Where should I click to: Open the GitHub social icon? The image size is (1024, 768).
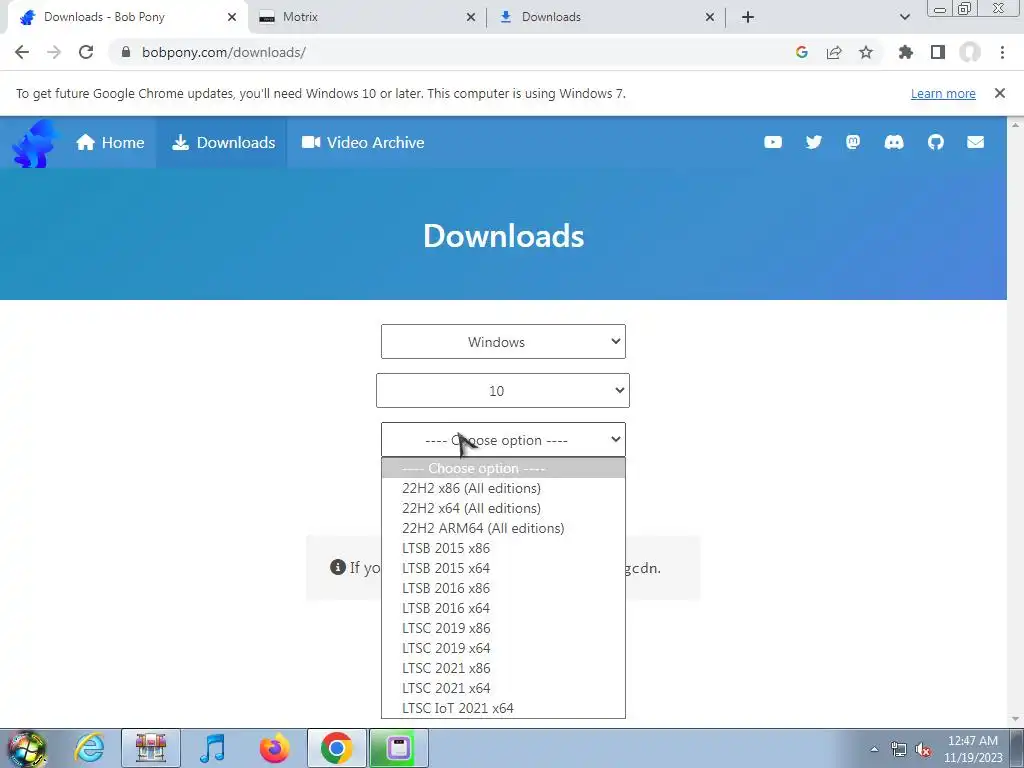tap(935, 142)
